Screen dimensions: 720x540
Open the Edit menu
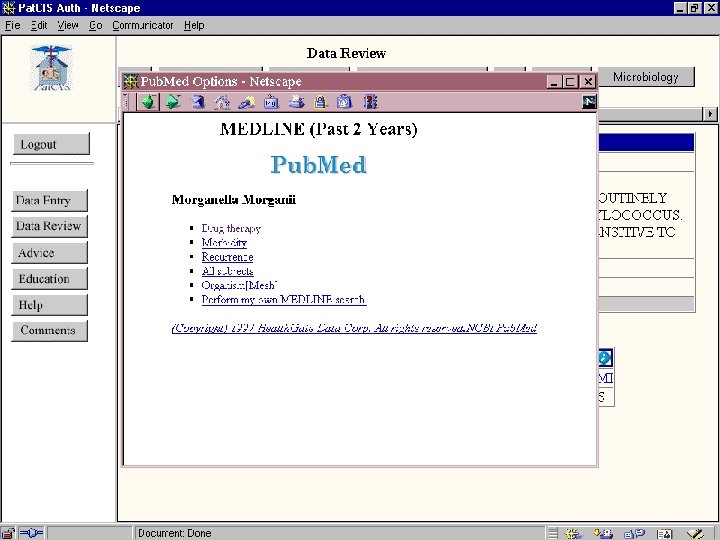(39, 25)
